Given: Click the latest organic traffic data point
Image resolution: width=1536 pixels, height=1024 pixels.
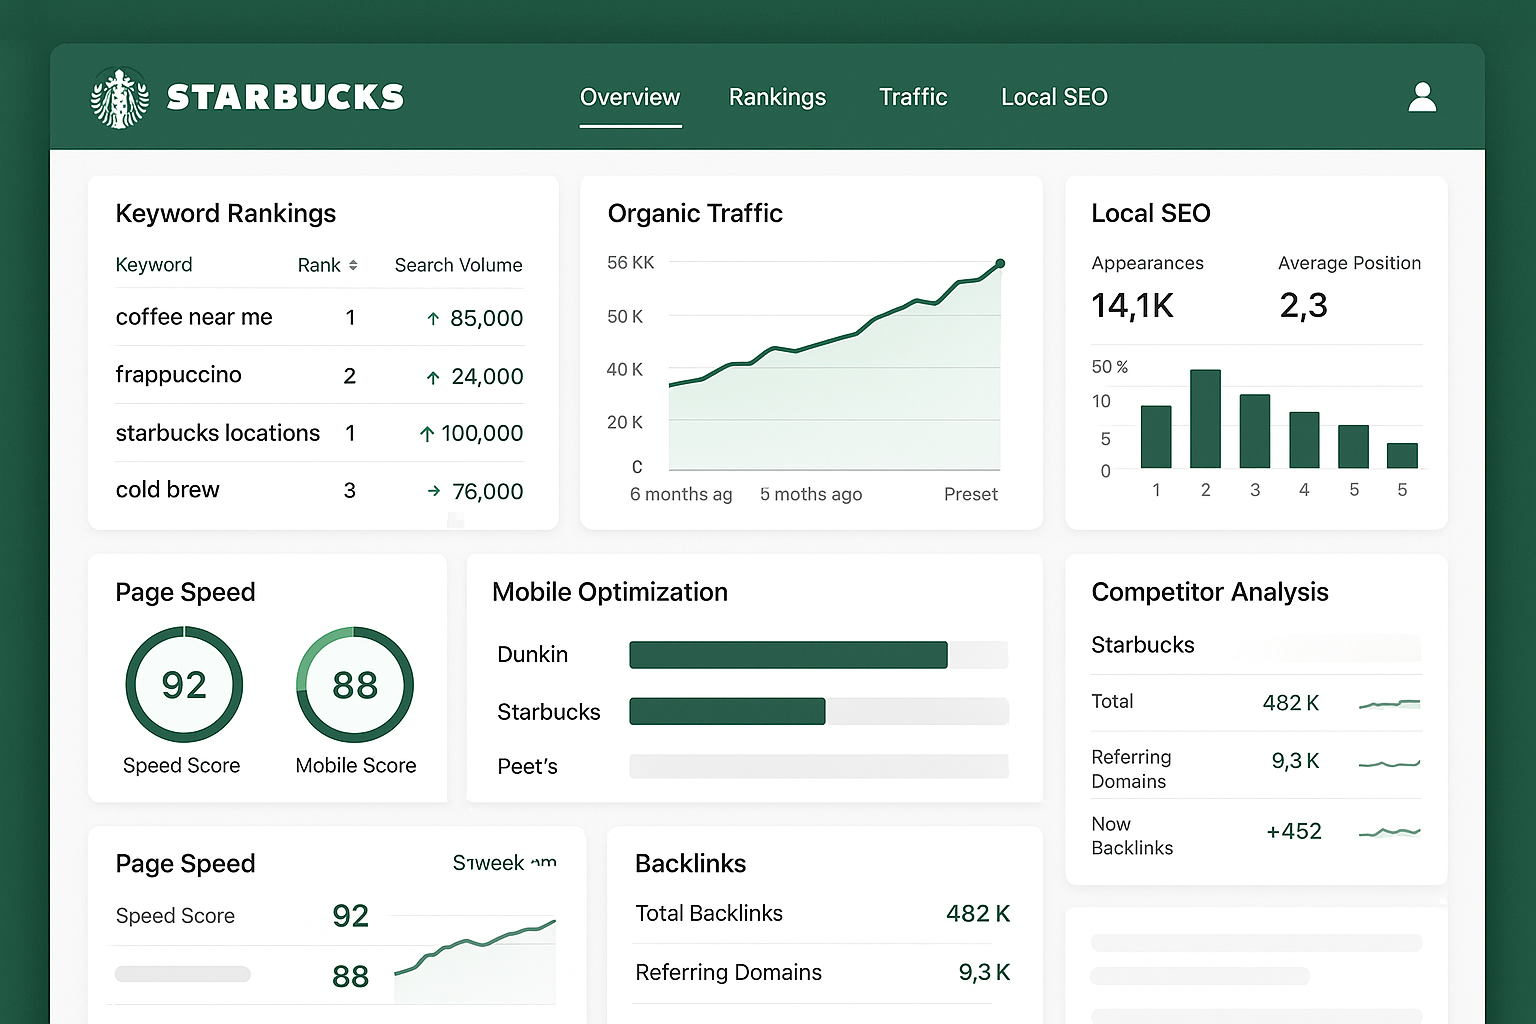Looking at the screenshot, I should (x=1000, y=264).
